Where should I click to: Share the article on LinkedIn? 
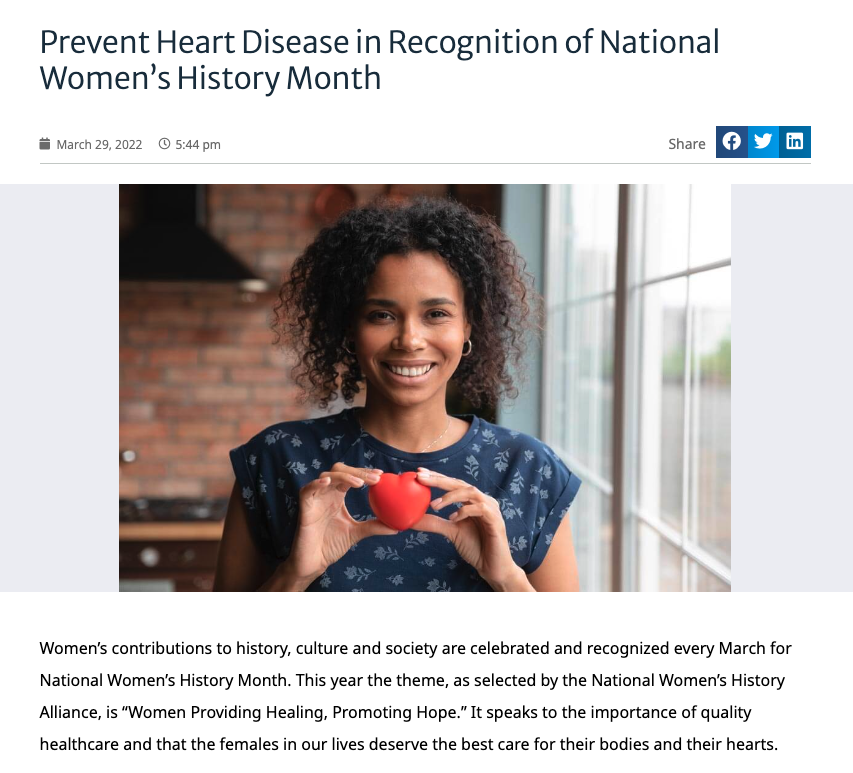(x=795, y=142)
